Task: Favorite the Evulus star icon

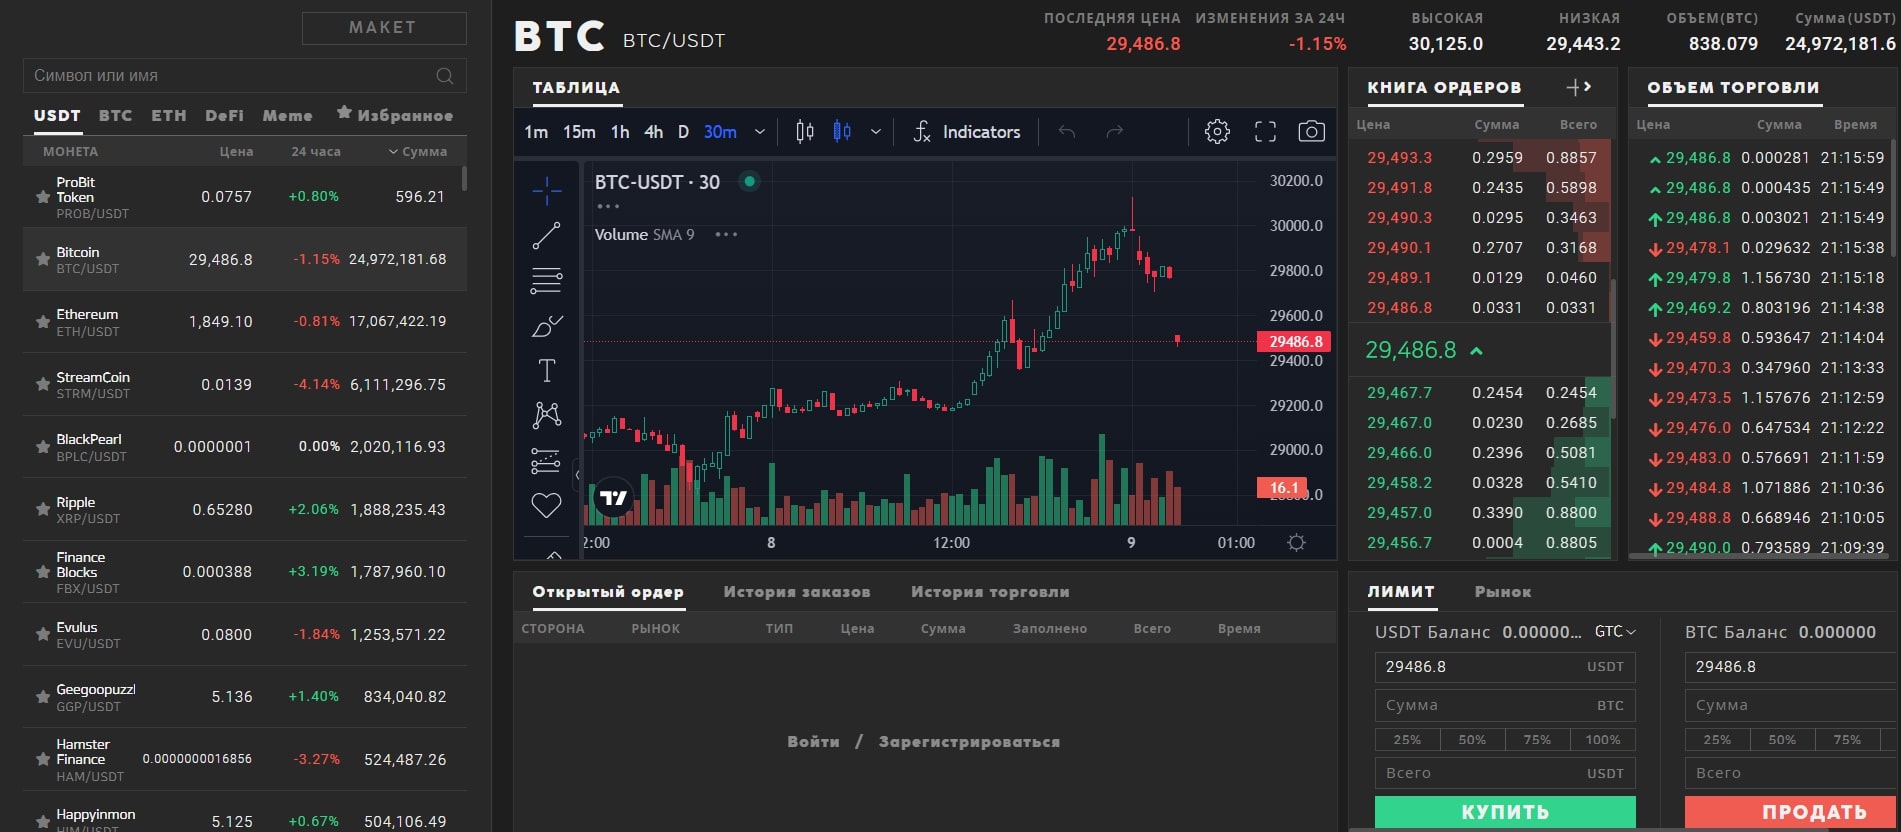Action: (42, 635)
